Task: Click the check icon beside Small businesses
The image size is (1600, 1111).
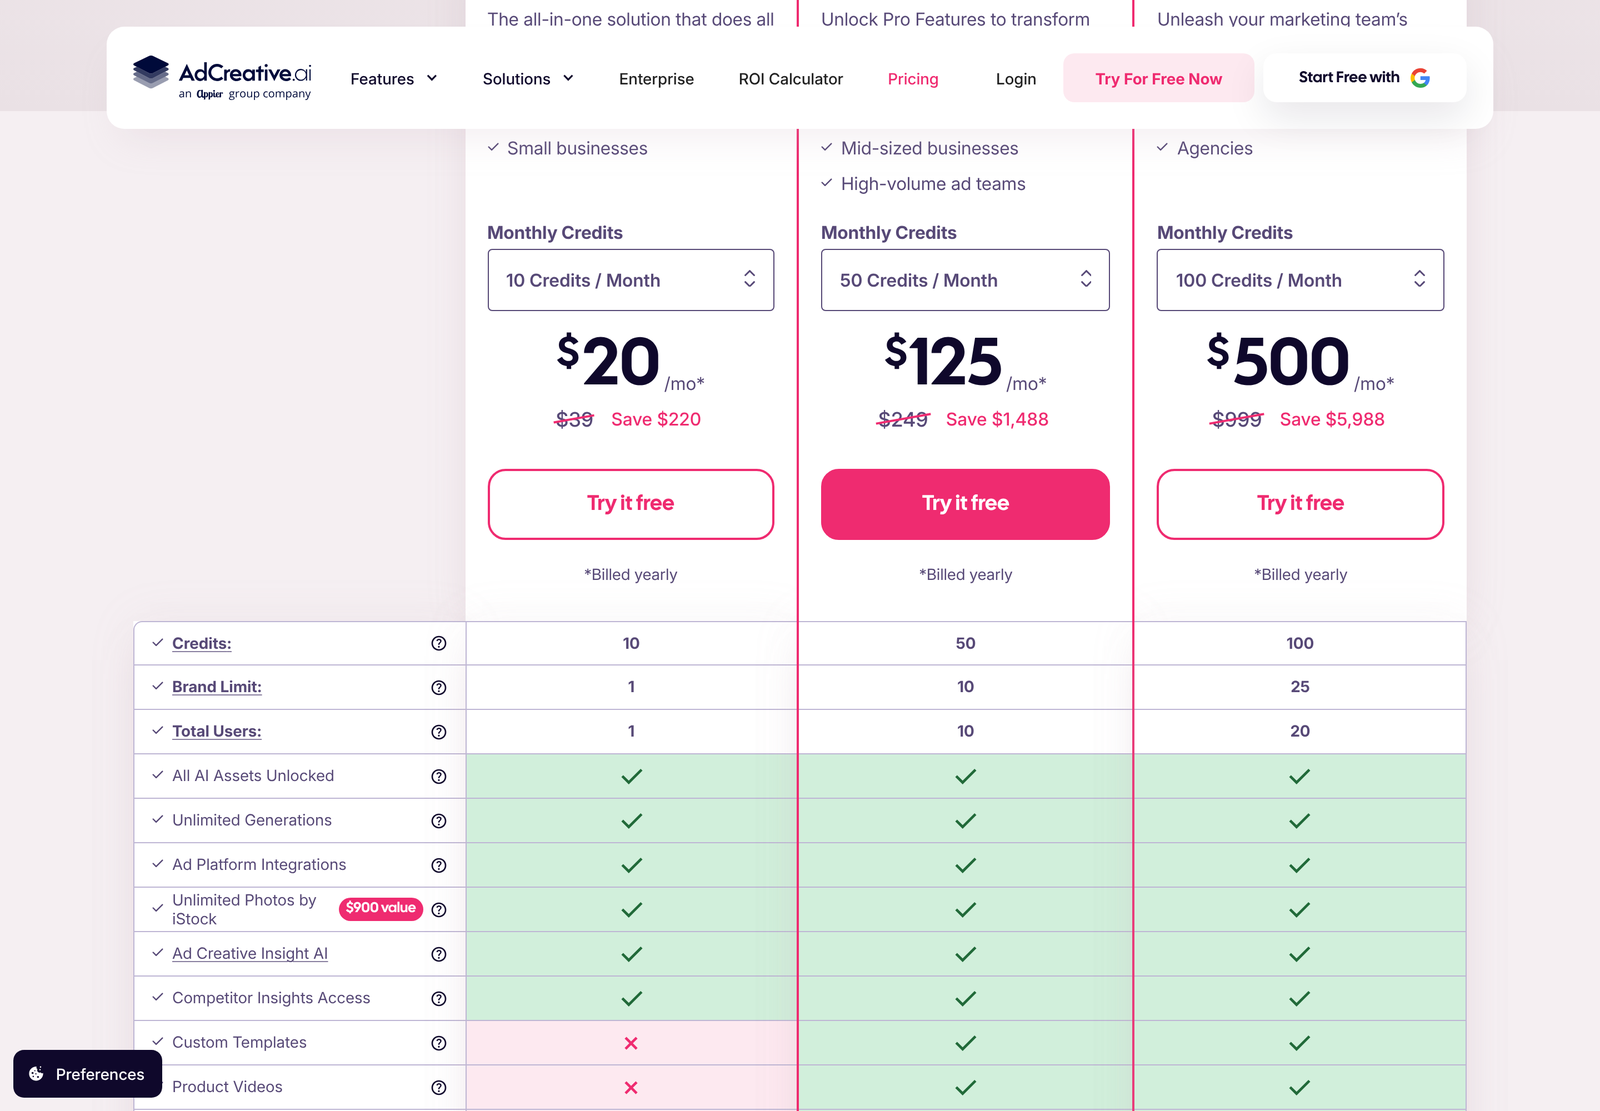Action: point(493,147)
